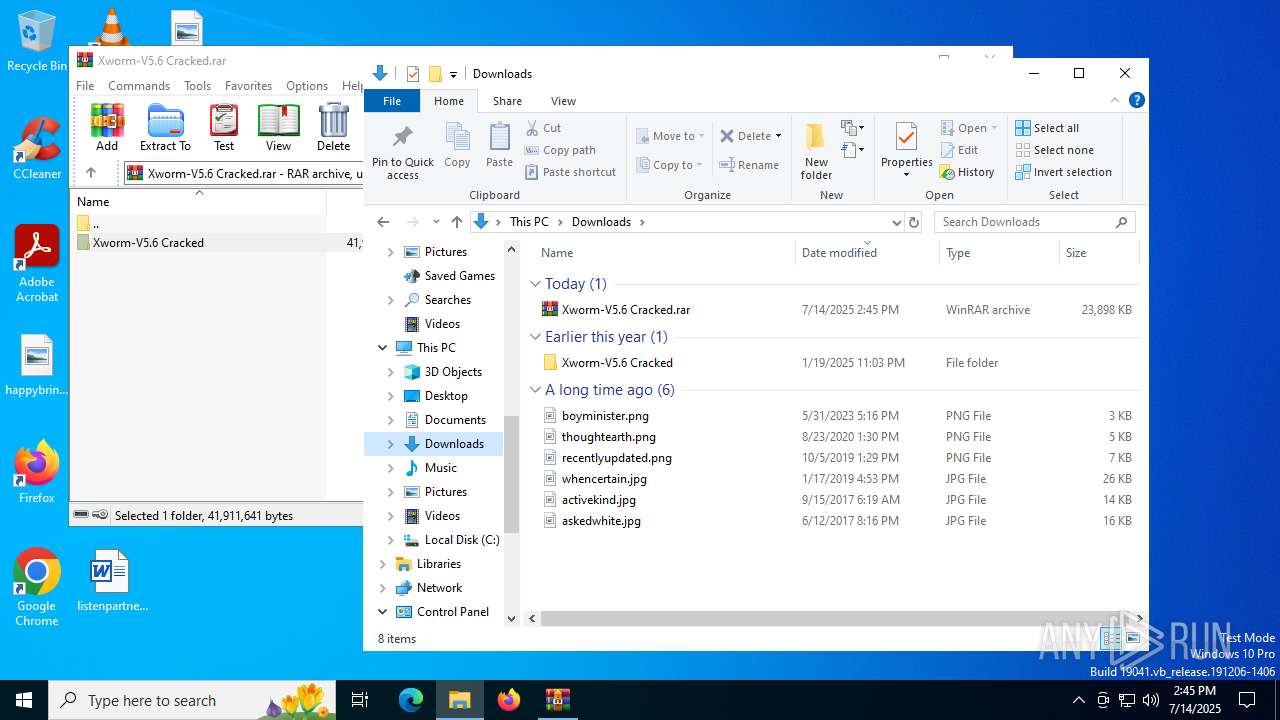Image resolution: width=1280 pixels, height=720 pixels.
Task: Click the WinRAR Add archive icon
Action: coord(107,127)
